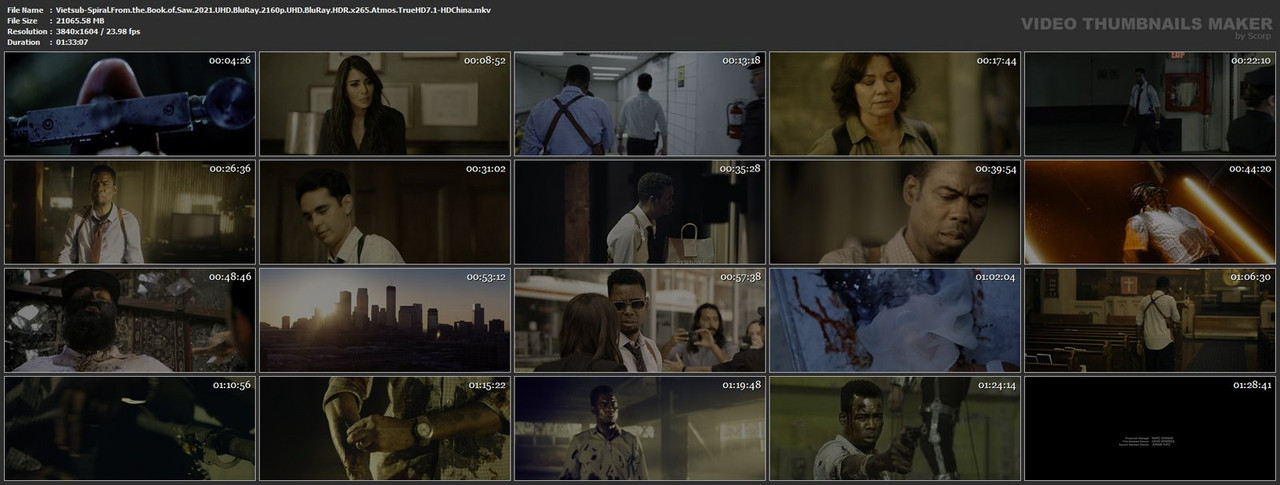This screenshot has width=1280, height=485.
Task: Click the File Size label
Action: point(22,20)
